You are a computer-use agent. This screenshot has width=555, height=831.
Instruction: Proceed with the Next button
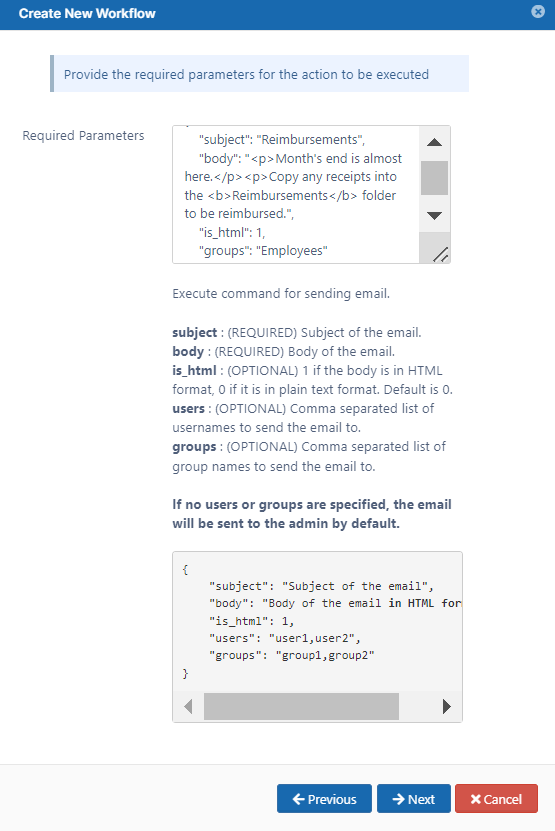tap(413, 799)
